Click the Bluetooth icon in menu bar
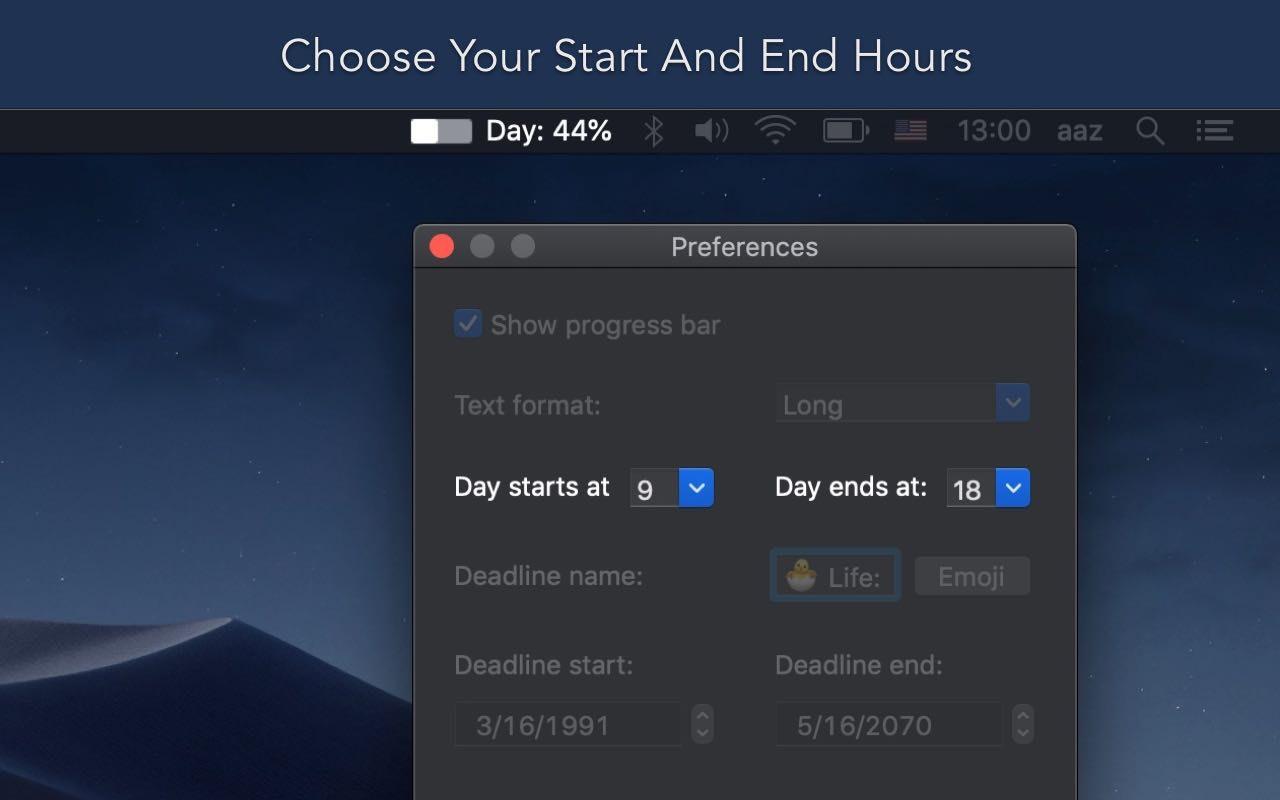The width and height of the screenshot is (1280, 800). click(x=653, y=131)
